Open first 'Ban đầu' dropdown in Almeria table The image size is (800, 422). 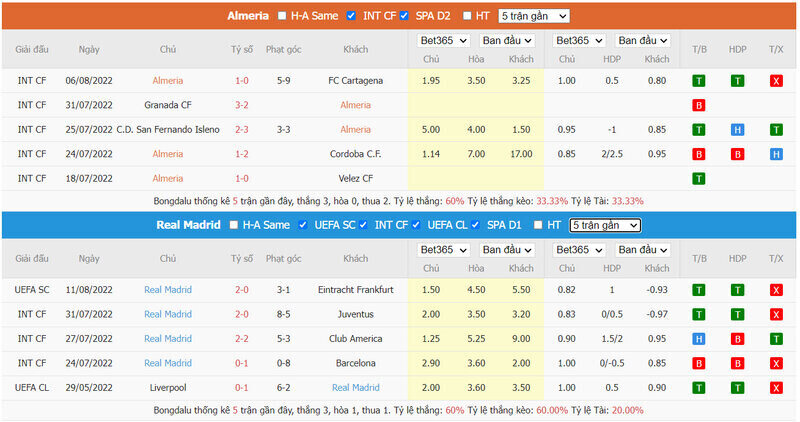pyautogui.click(x=507, y=41)
